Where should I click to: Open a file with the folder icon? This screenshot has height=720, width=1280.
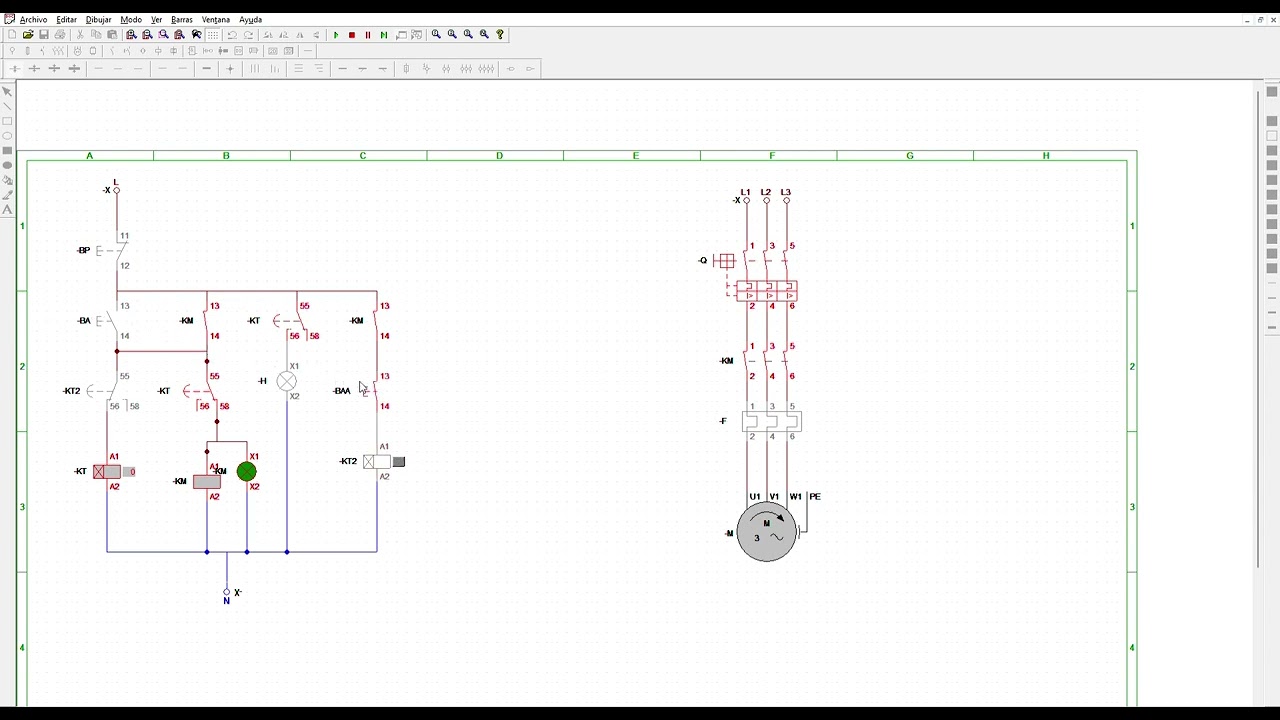tap(28, 35)
